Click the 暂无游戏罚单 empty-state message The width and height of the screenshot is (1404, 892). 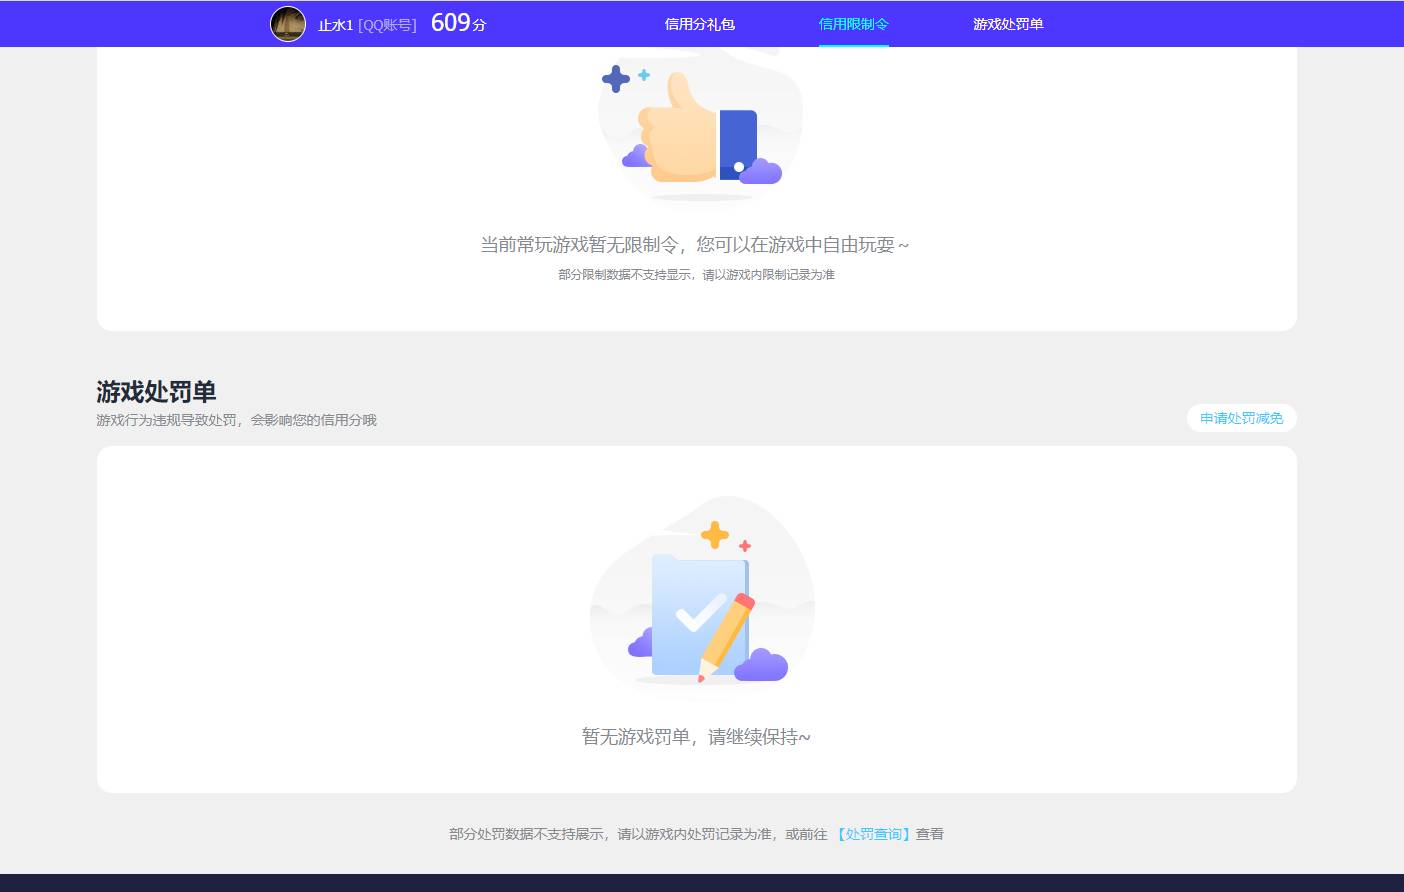tap(696, 737)
